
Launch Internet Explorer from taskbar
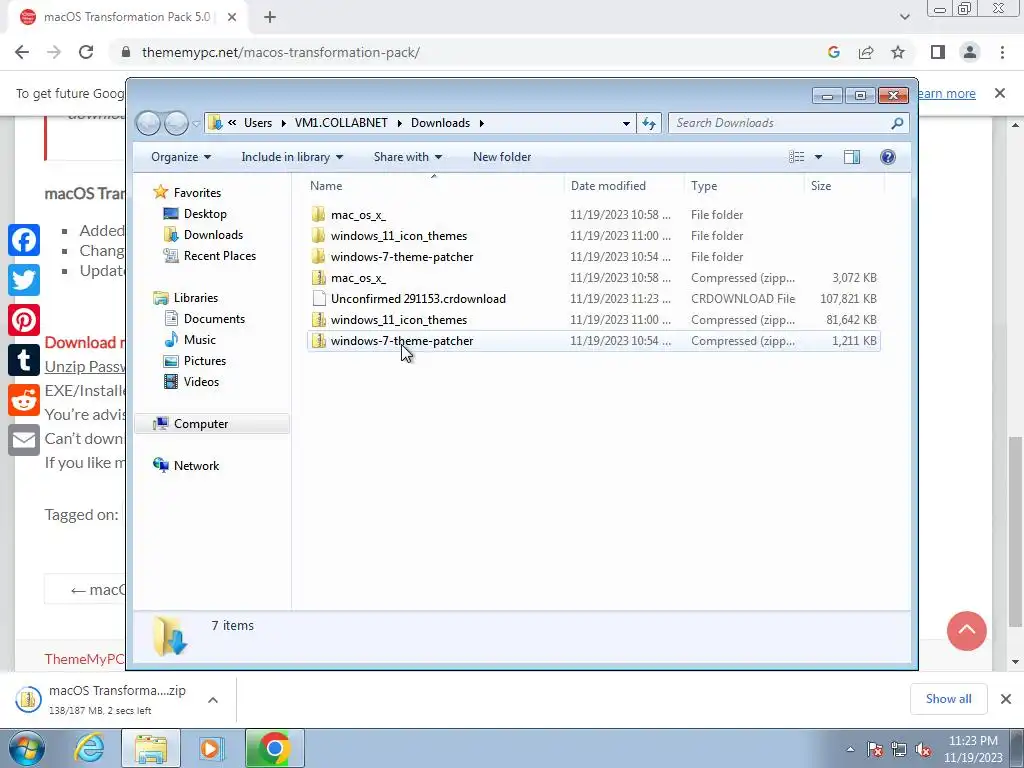(x=89, y=748)
